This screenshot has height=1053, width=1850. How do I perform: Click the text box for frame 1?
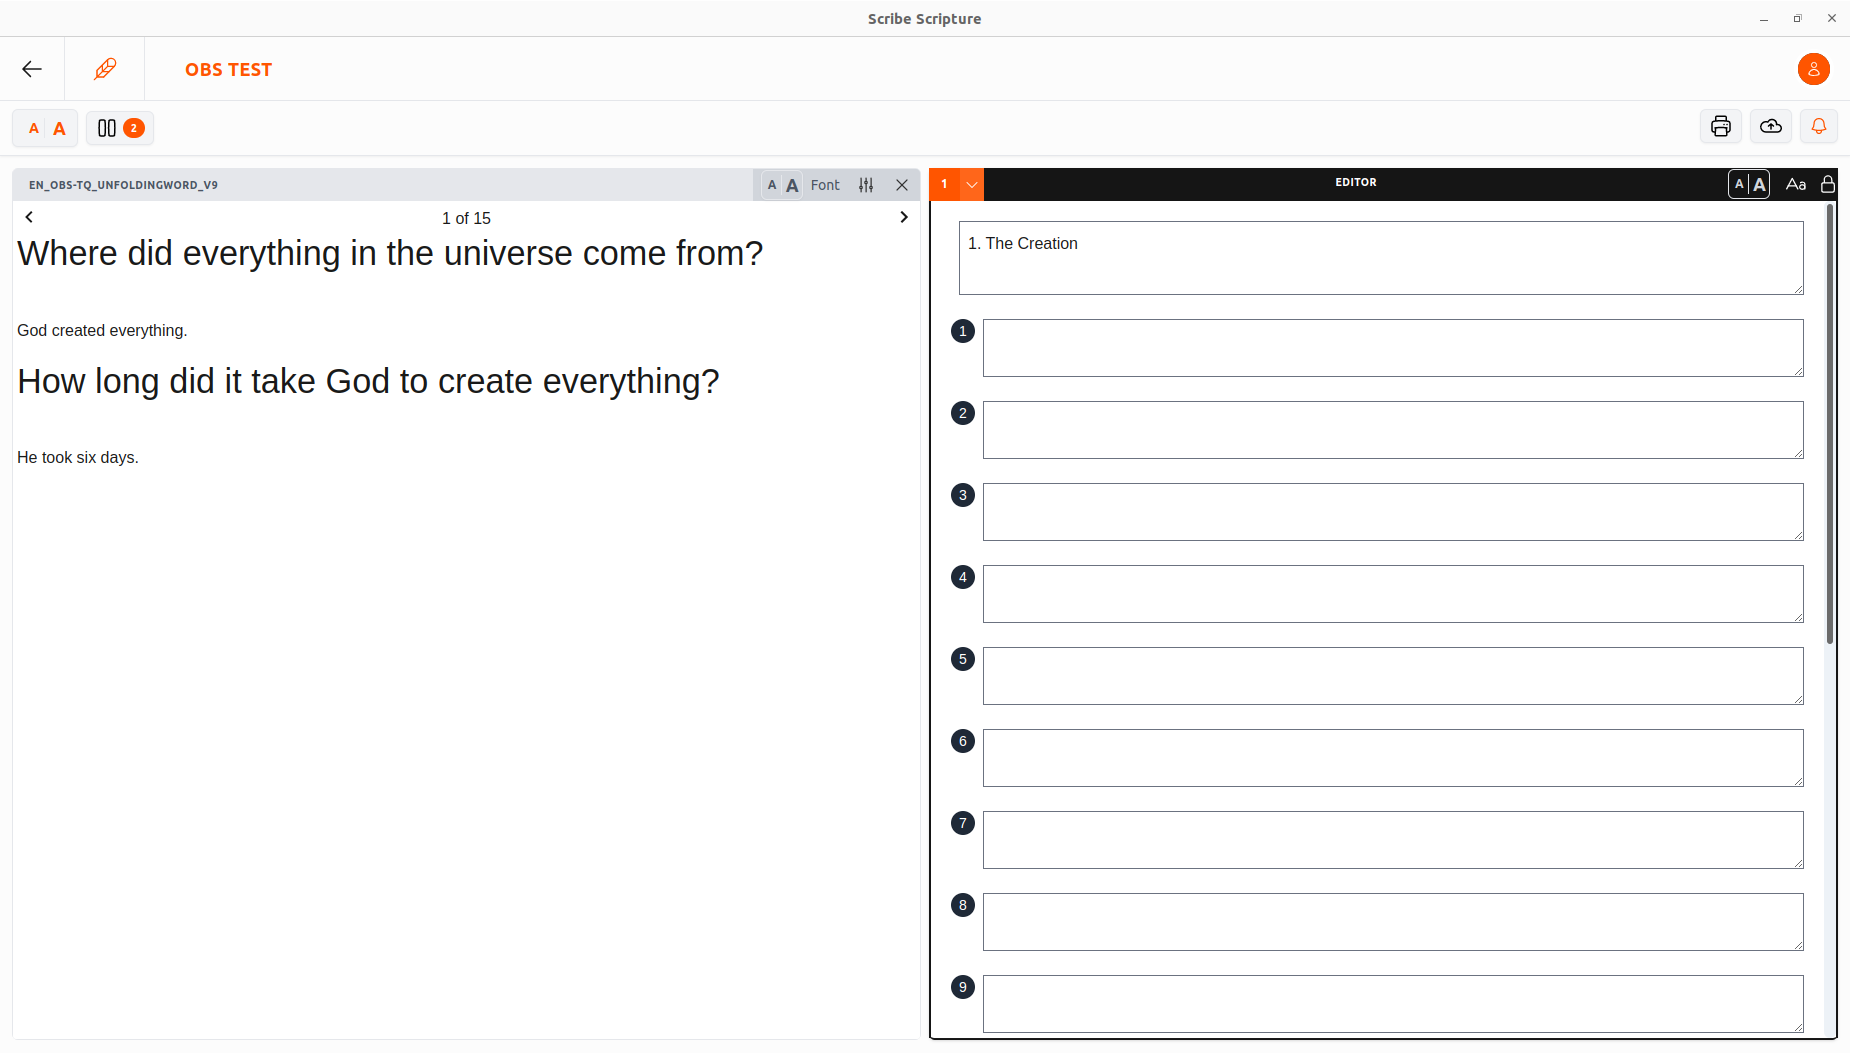(1393, 348)
